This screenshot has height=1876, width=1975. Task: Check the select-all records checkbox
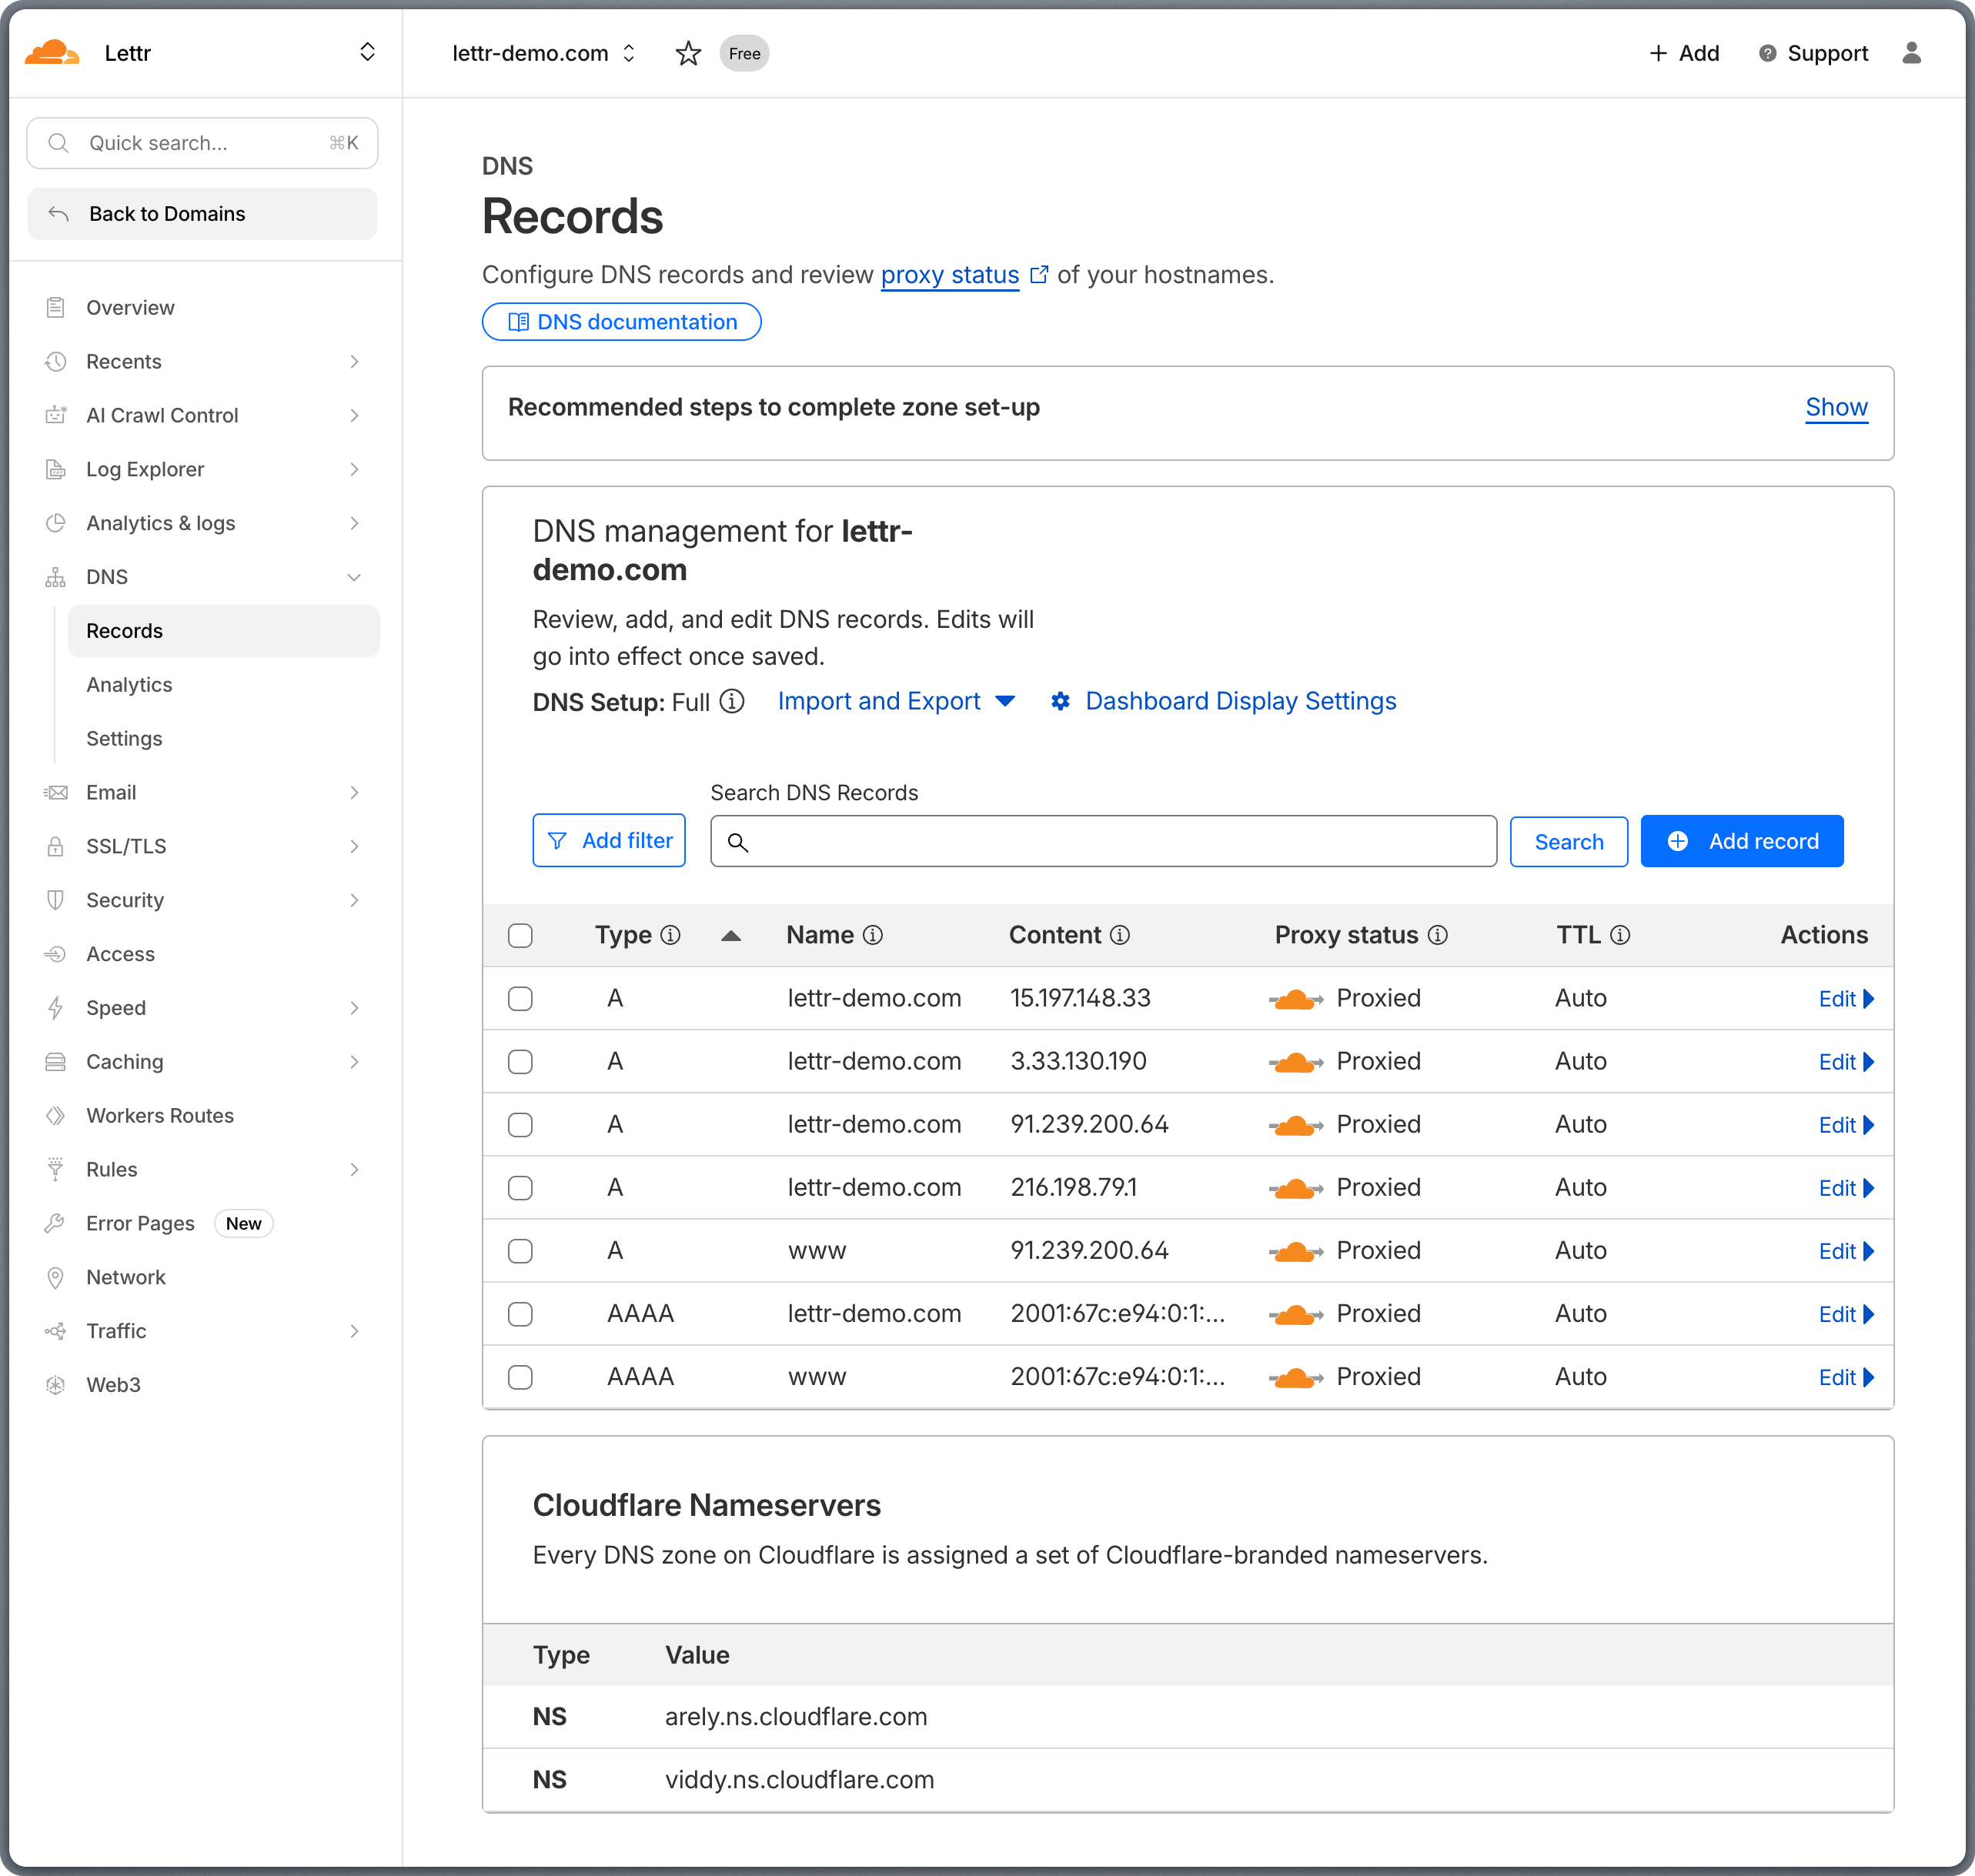click(520, 935)
